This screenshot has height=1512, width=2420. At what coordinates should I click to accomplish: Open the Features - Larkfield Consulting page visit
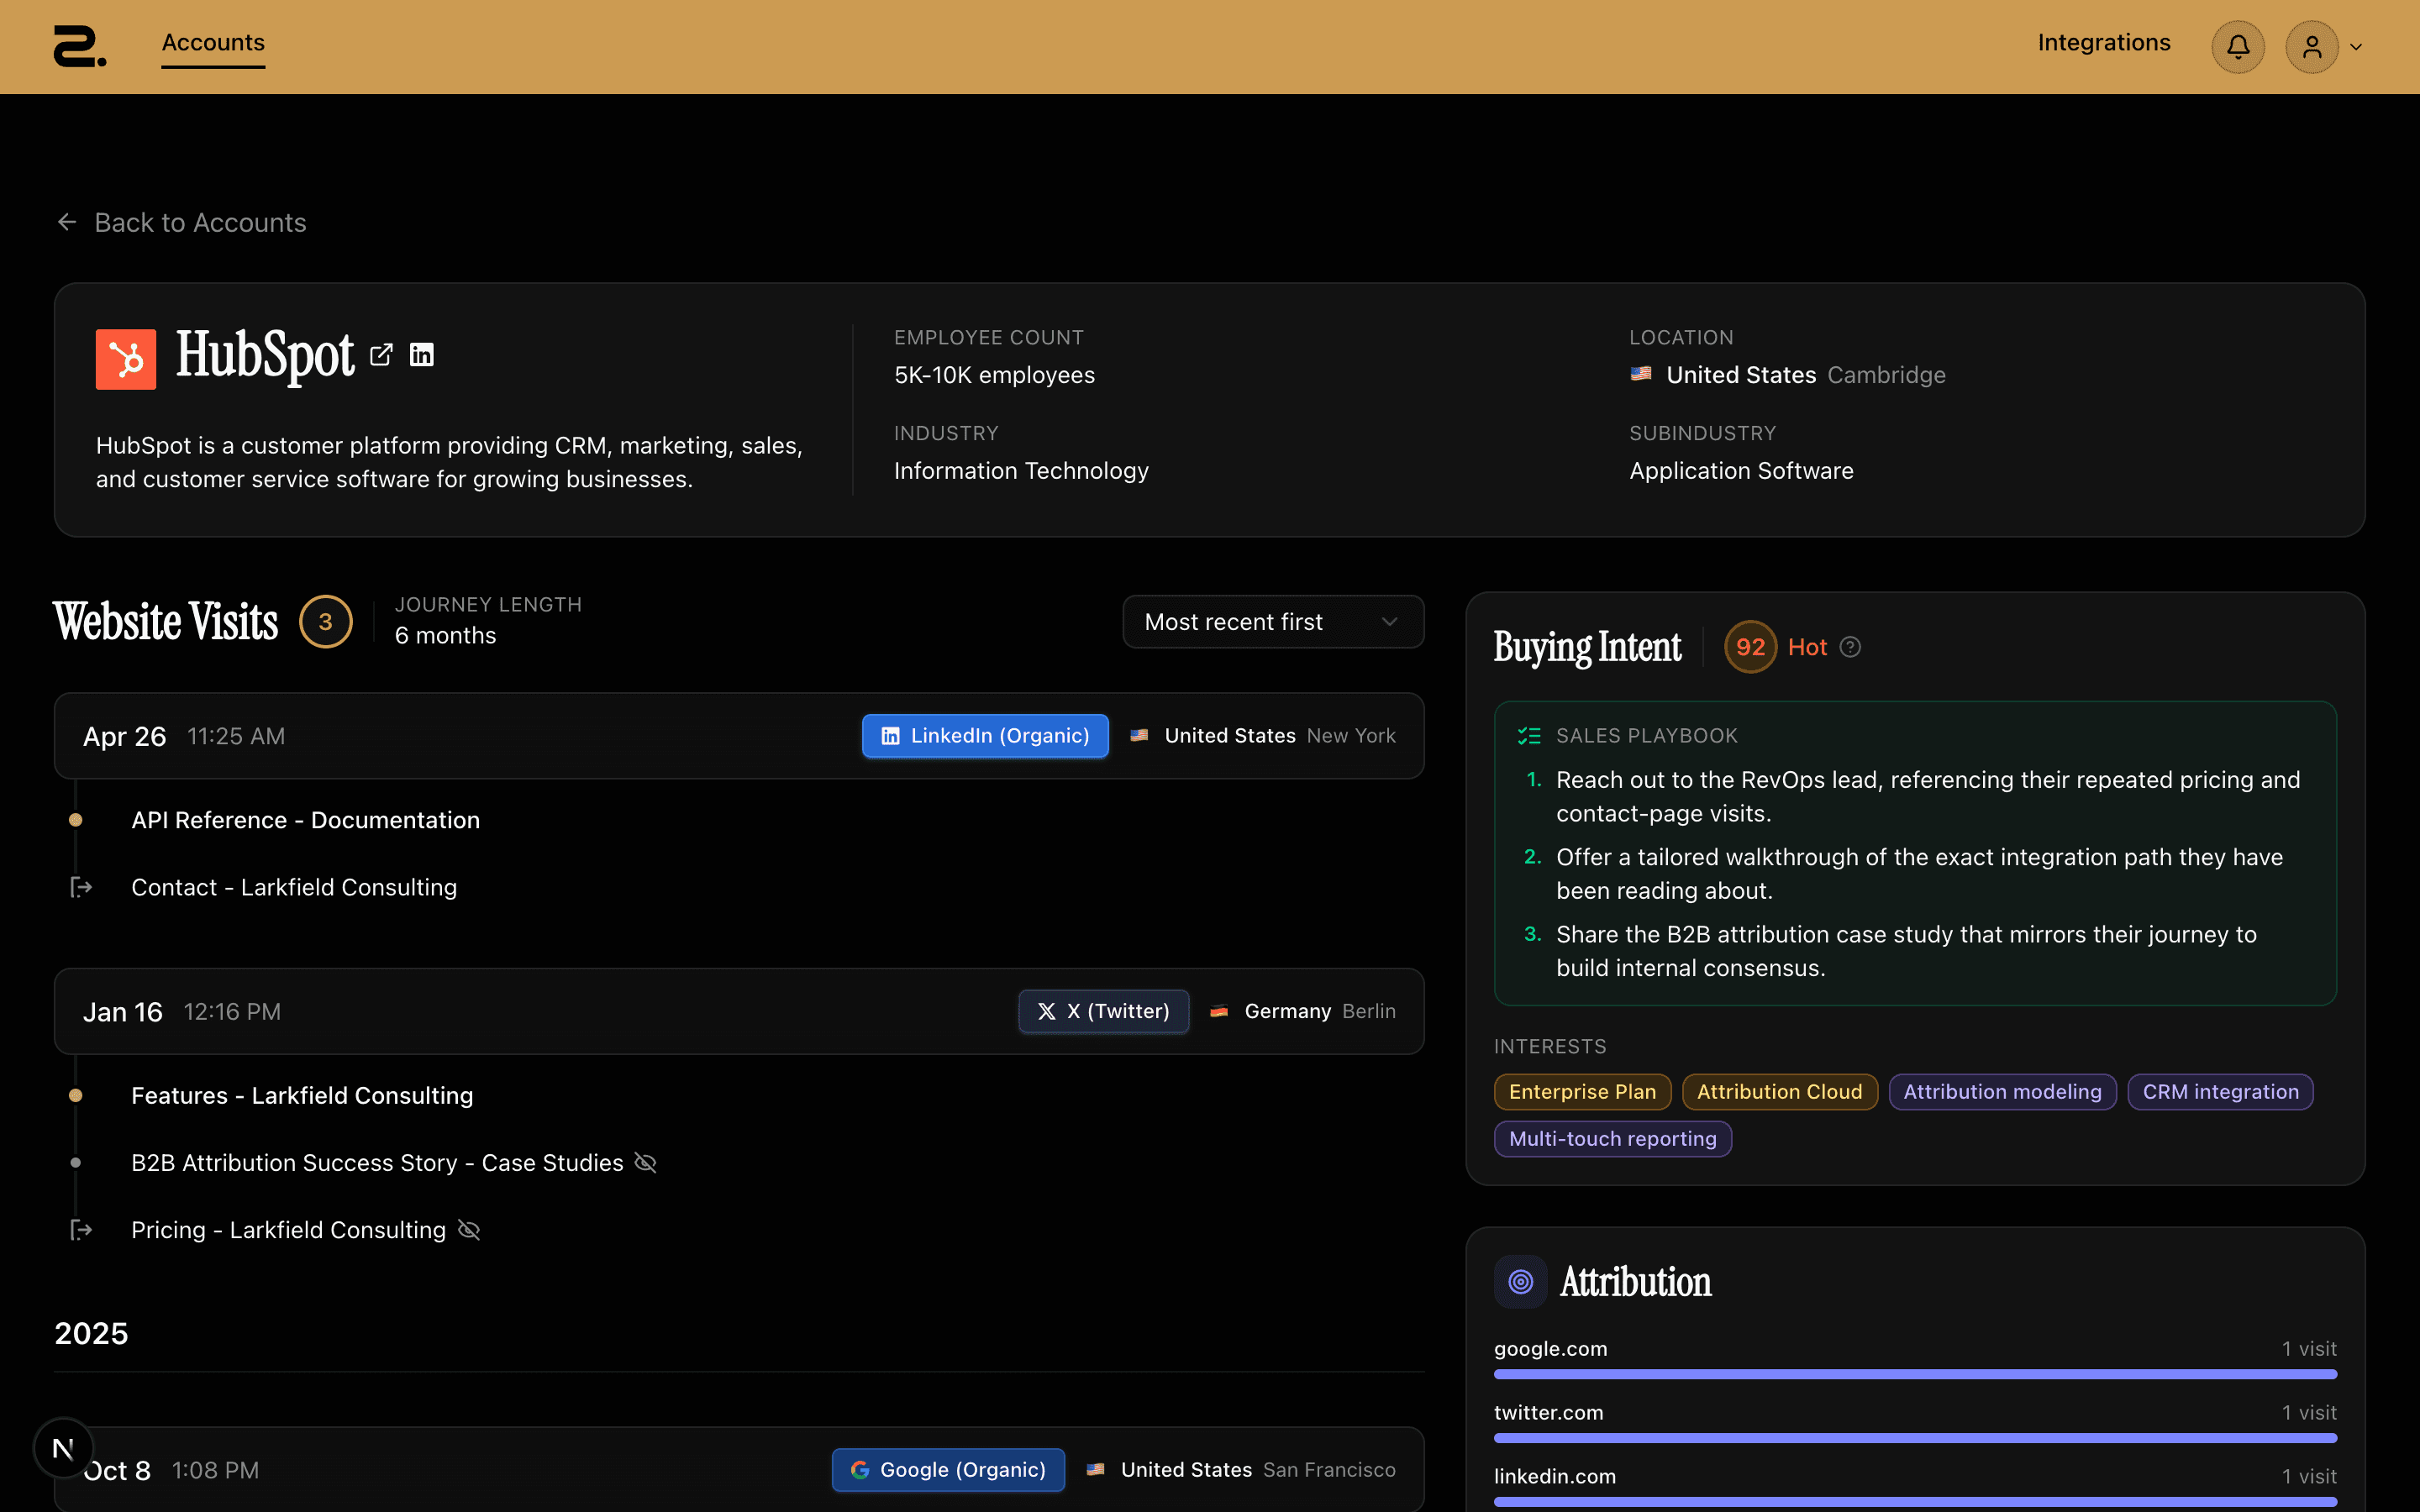click(x=302, y=1095)
